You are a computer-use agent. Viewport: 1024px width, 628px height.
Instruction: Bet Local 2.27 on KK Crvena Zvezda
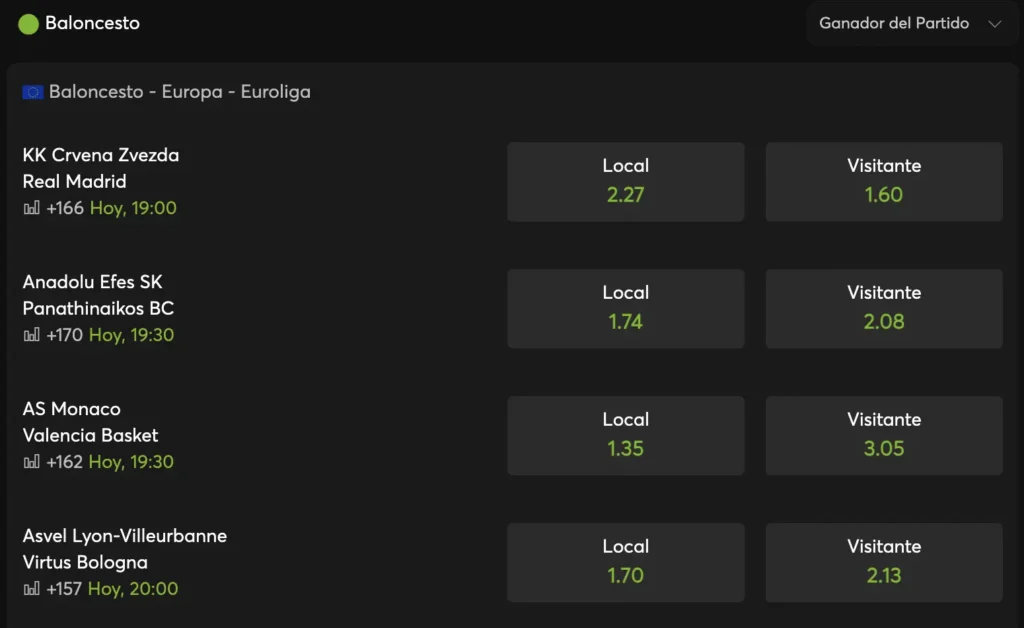(x=625, y=181)
